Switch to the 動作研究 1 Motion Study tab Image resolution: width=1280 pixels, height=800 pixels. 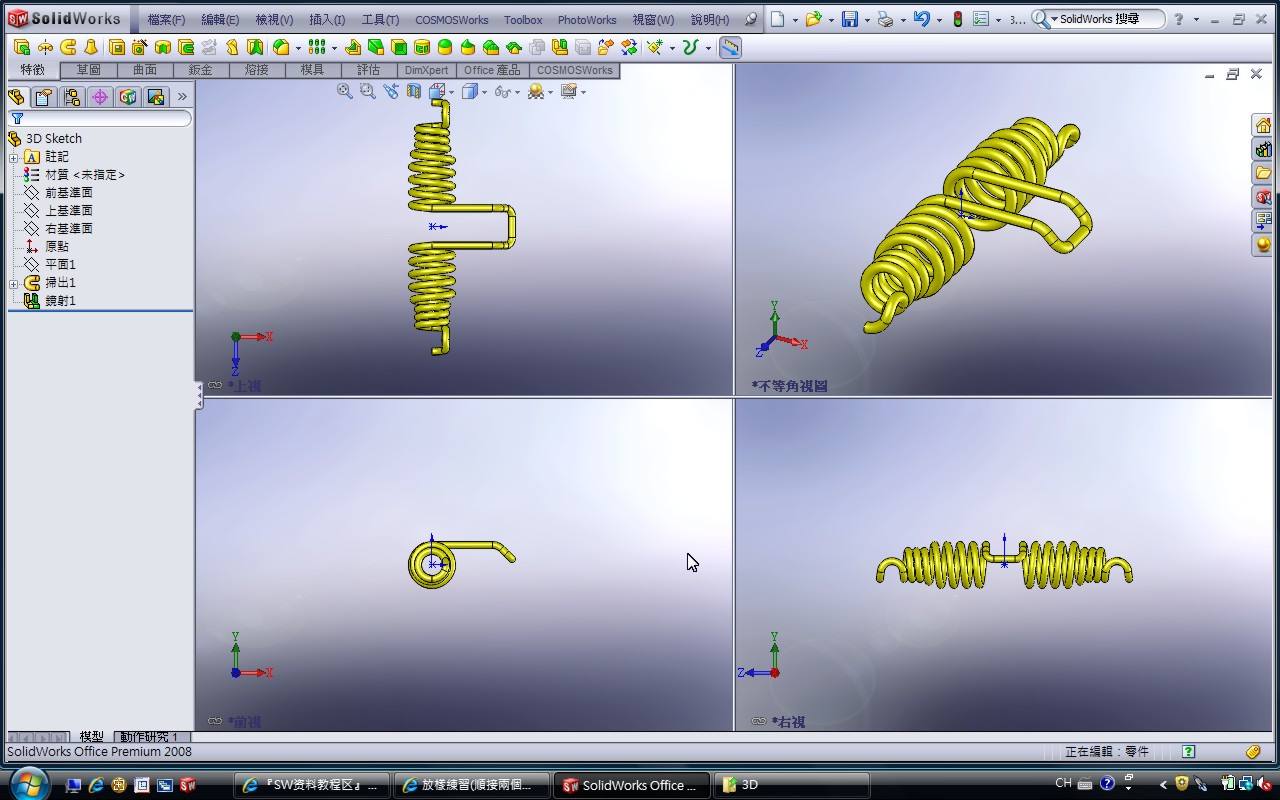click(x=149, y=737)
